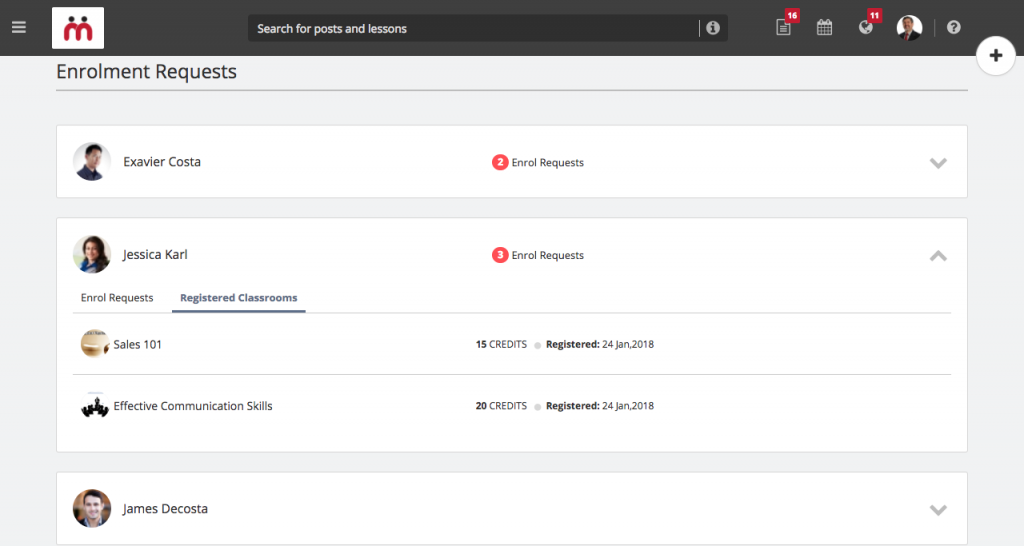Open the globe notifications with 11 badge
This screenshot has height=546, width=1024.
(x=865, y=27)
